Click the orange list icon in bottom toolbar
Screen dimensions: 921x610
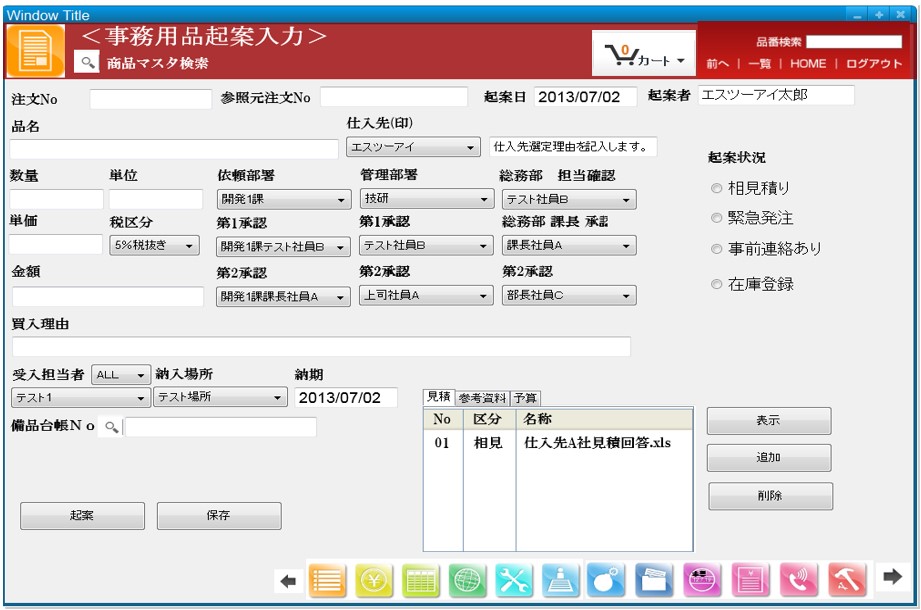pos(325,581)
